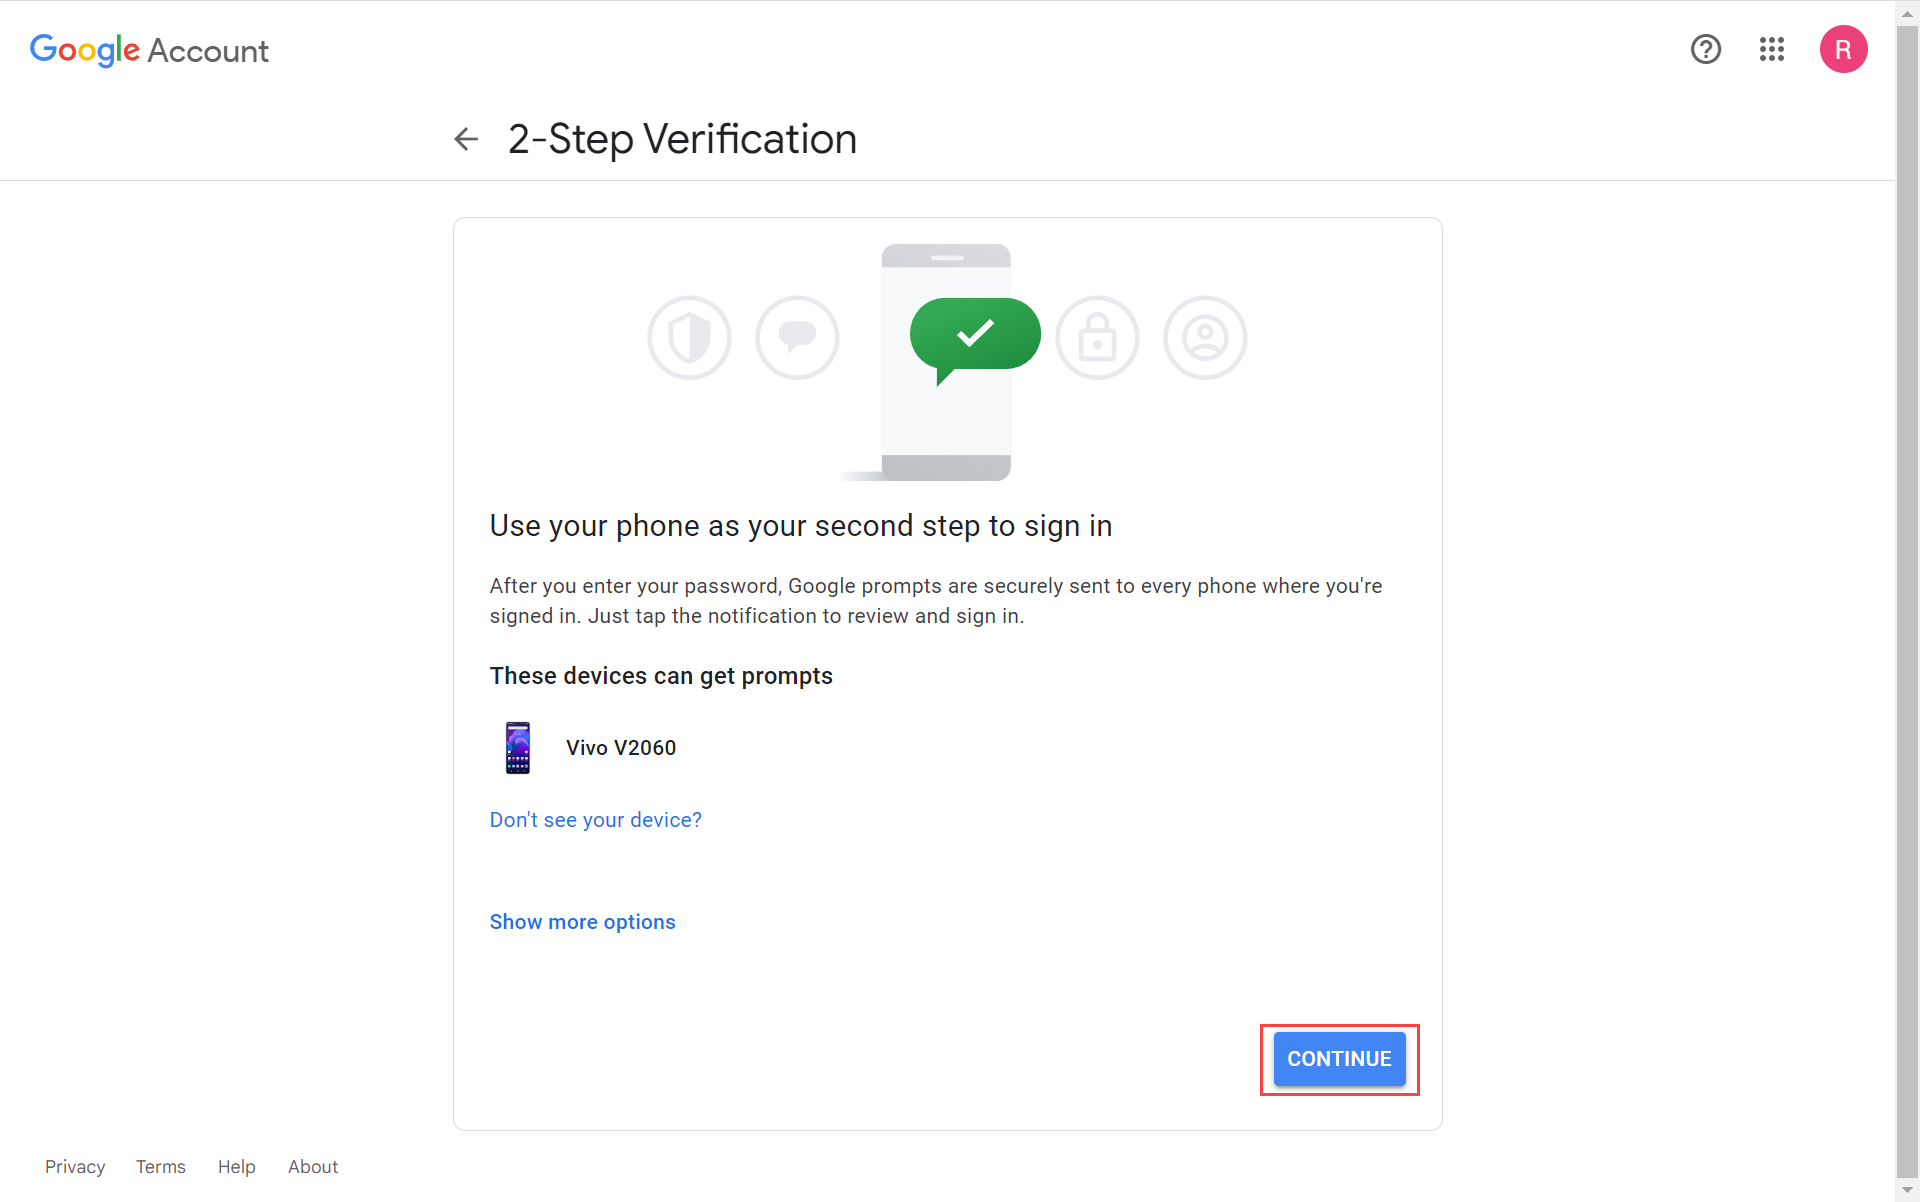Expand Show more options
This screenshot has height=1202, width=1920.
tap(582, 921)
